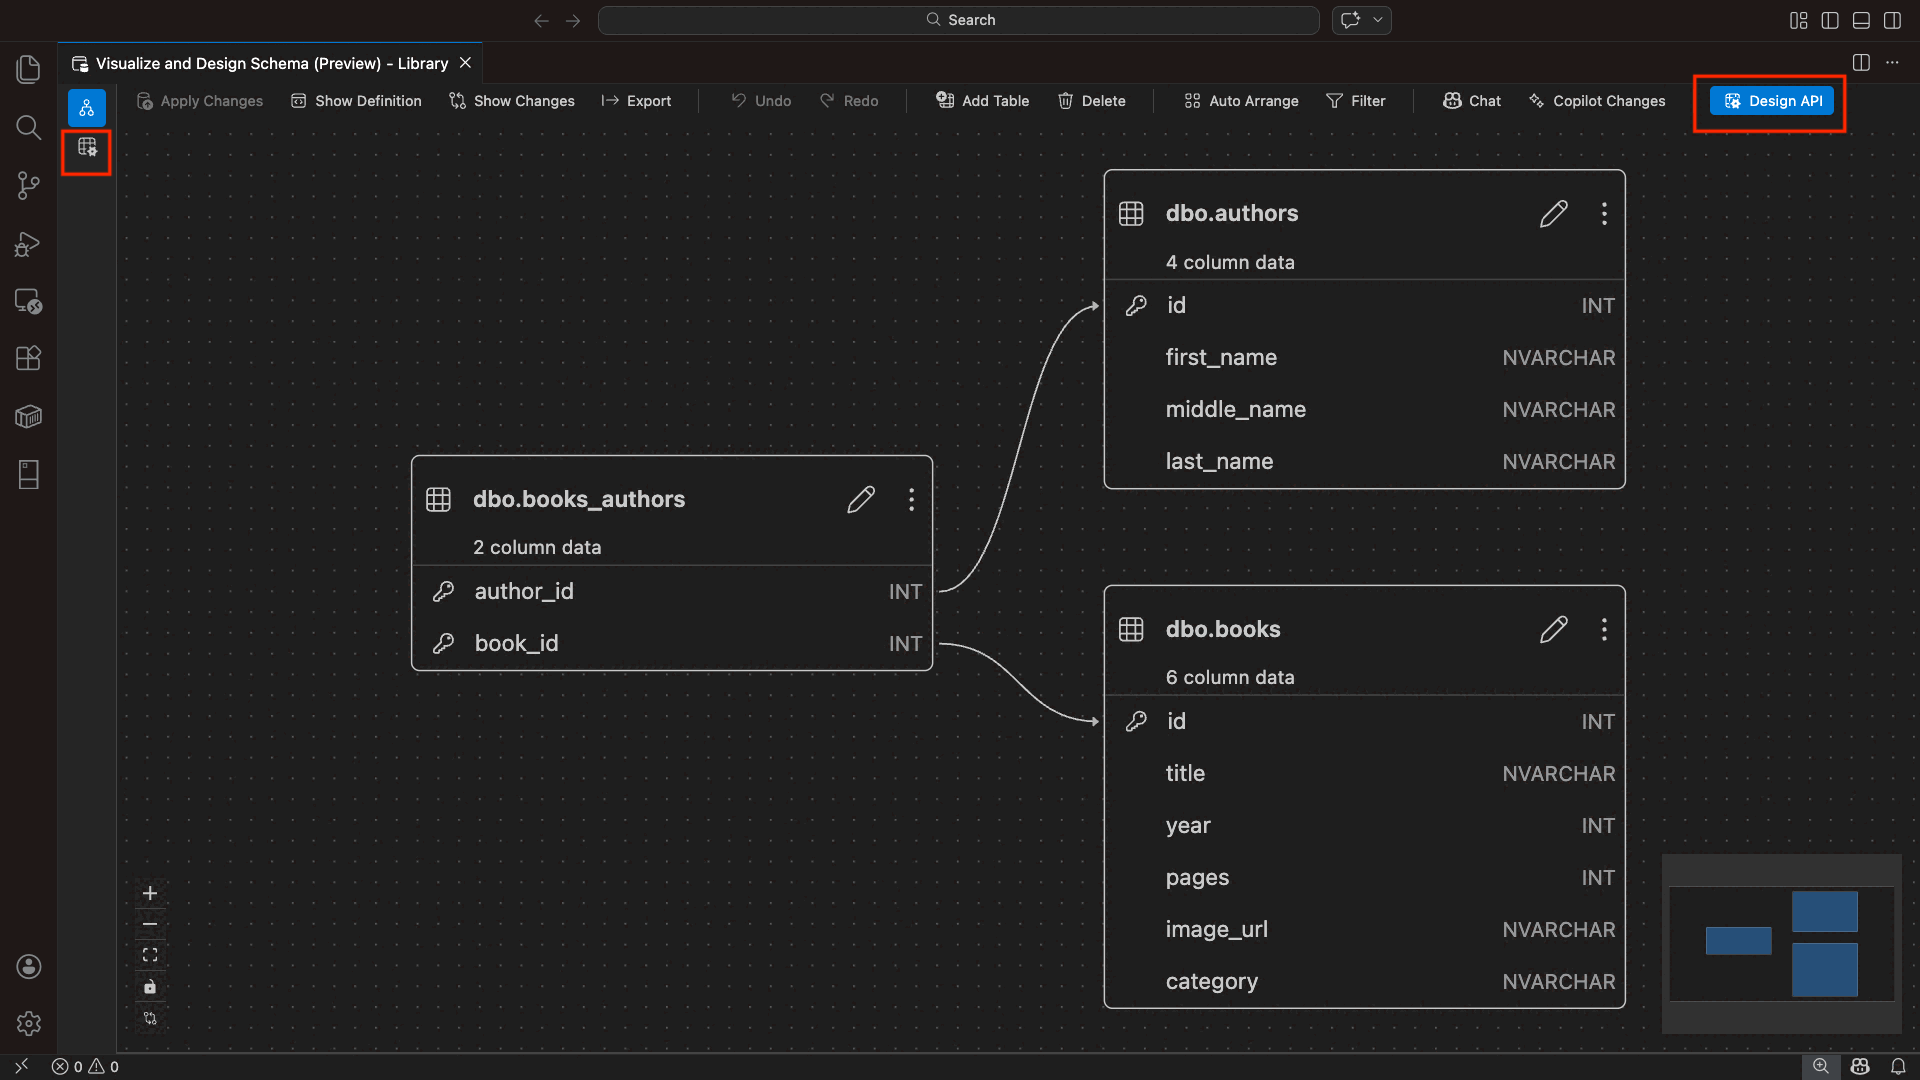Open the Extensions sidebar icon

point(28,358)
